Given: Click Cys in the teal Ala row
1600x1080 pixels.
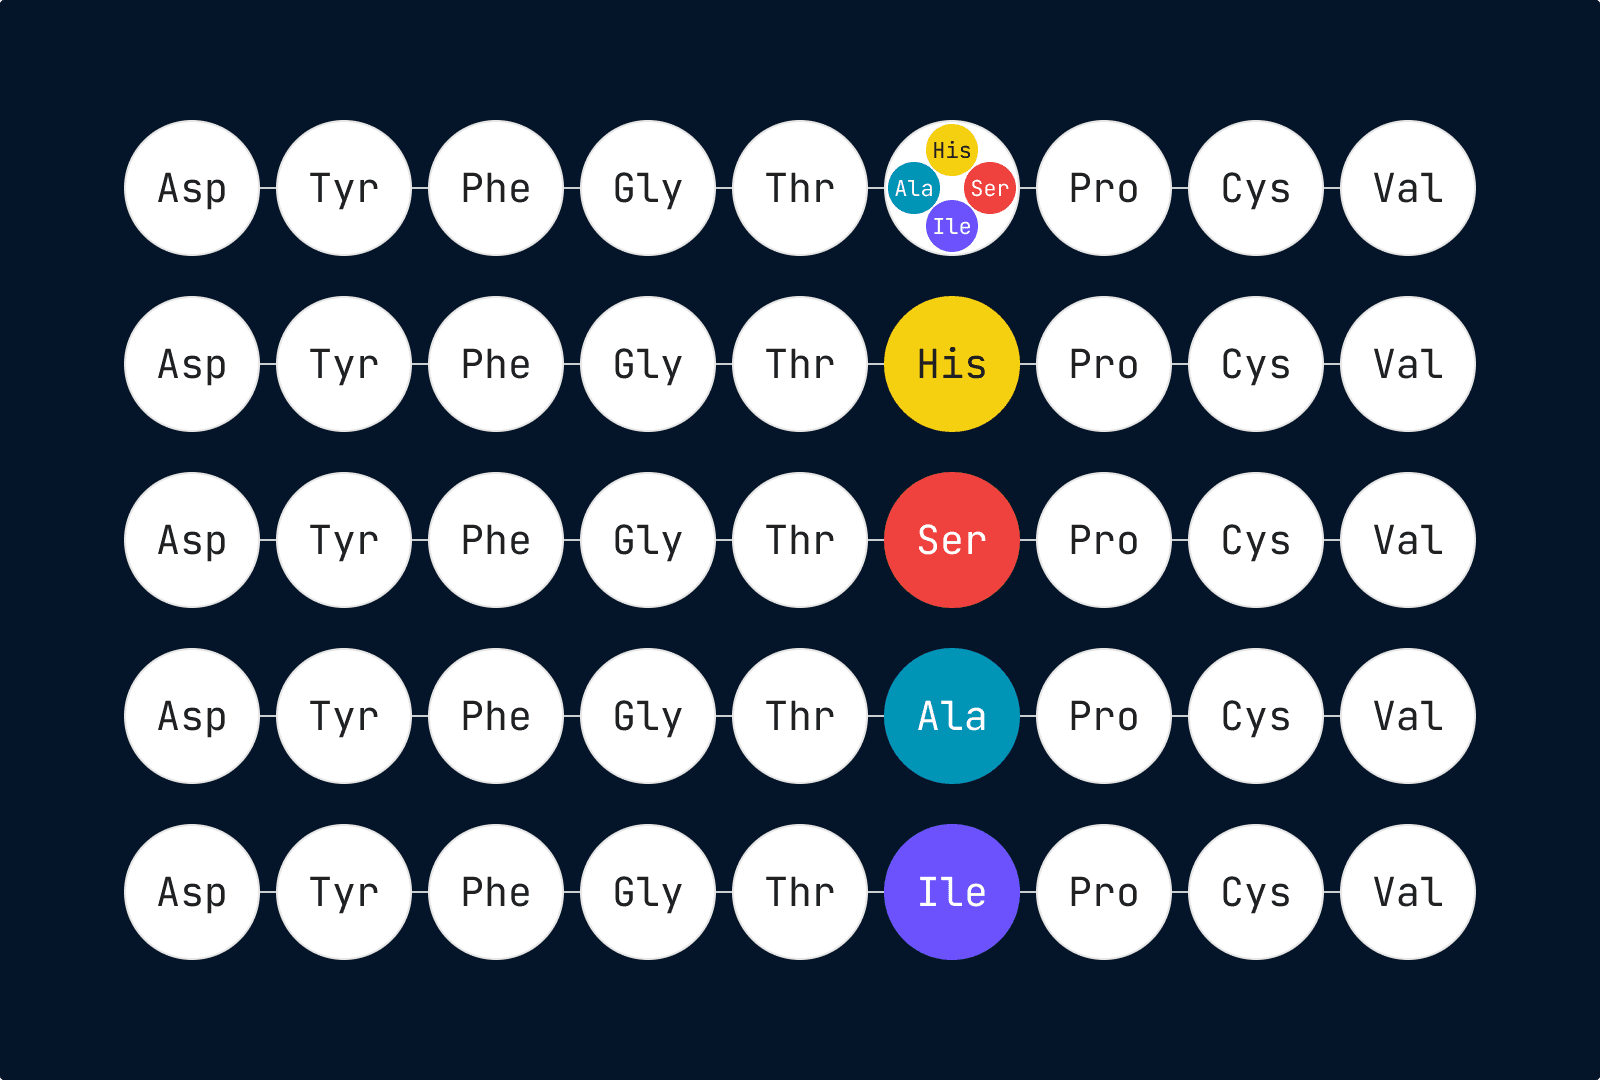Looking at the screenshot, I should point(1256,716).
